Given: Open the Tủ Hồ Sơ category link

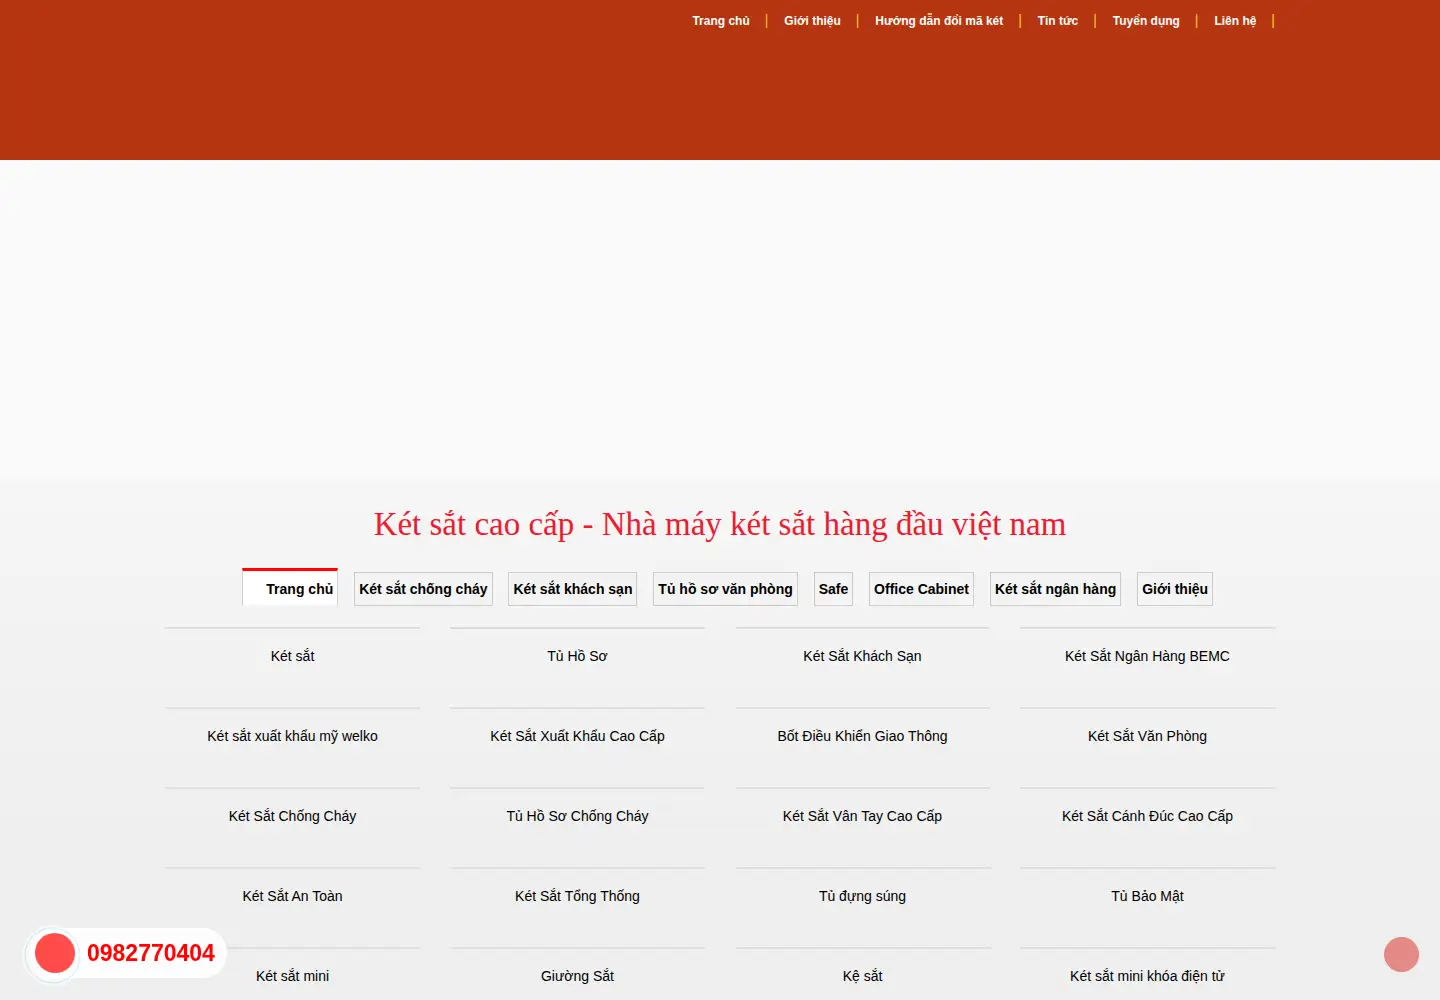Looking at the screenshot, I should click(577, 656).
